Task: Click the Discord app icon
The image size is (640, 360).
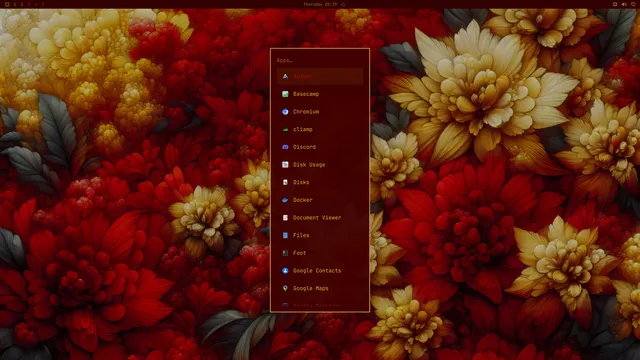Action: tap(285, 147)
